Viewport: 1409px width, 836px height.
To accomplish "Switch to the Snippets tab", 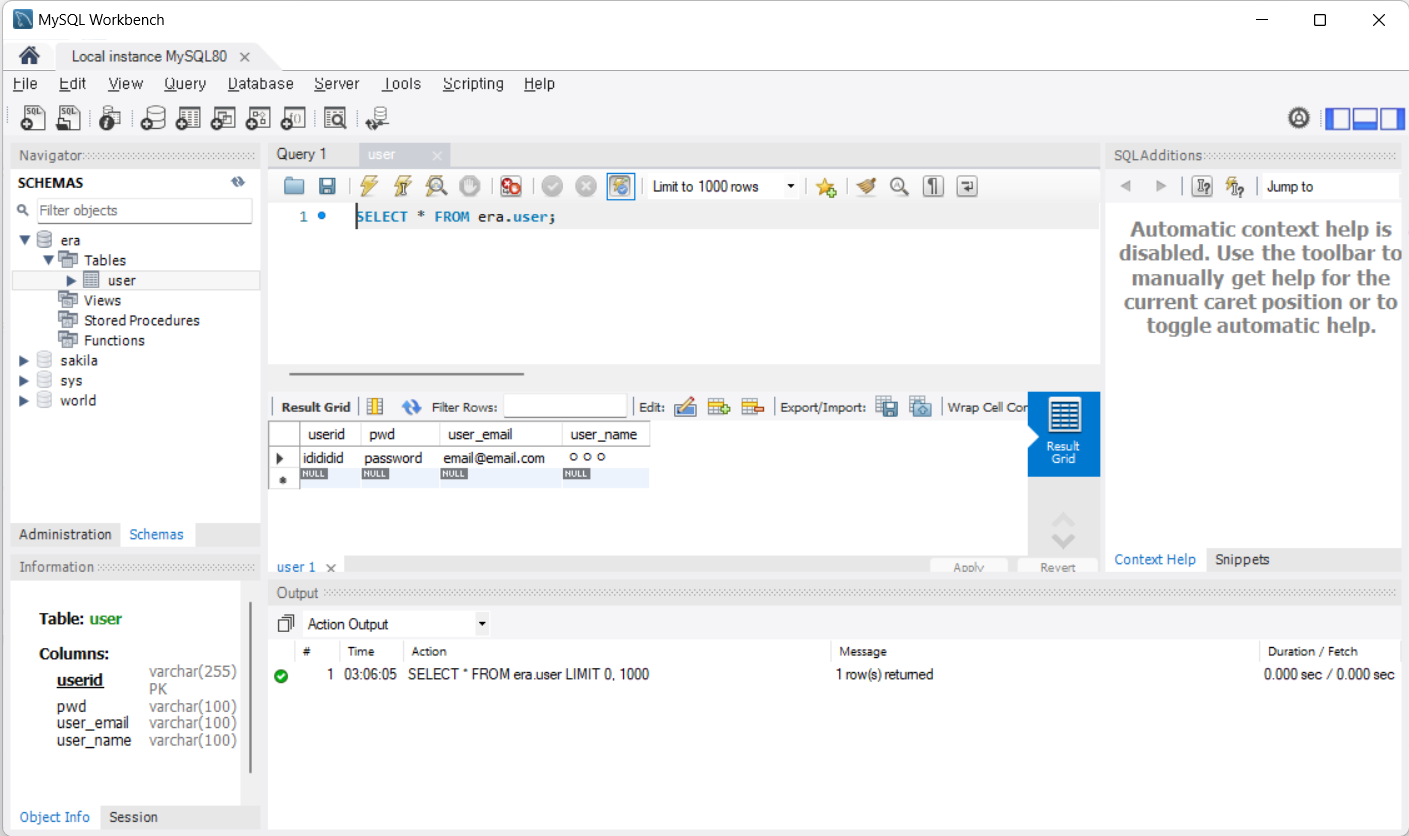I will click(1242, 559).
